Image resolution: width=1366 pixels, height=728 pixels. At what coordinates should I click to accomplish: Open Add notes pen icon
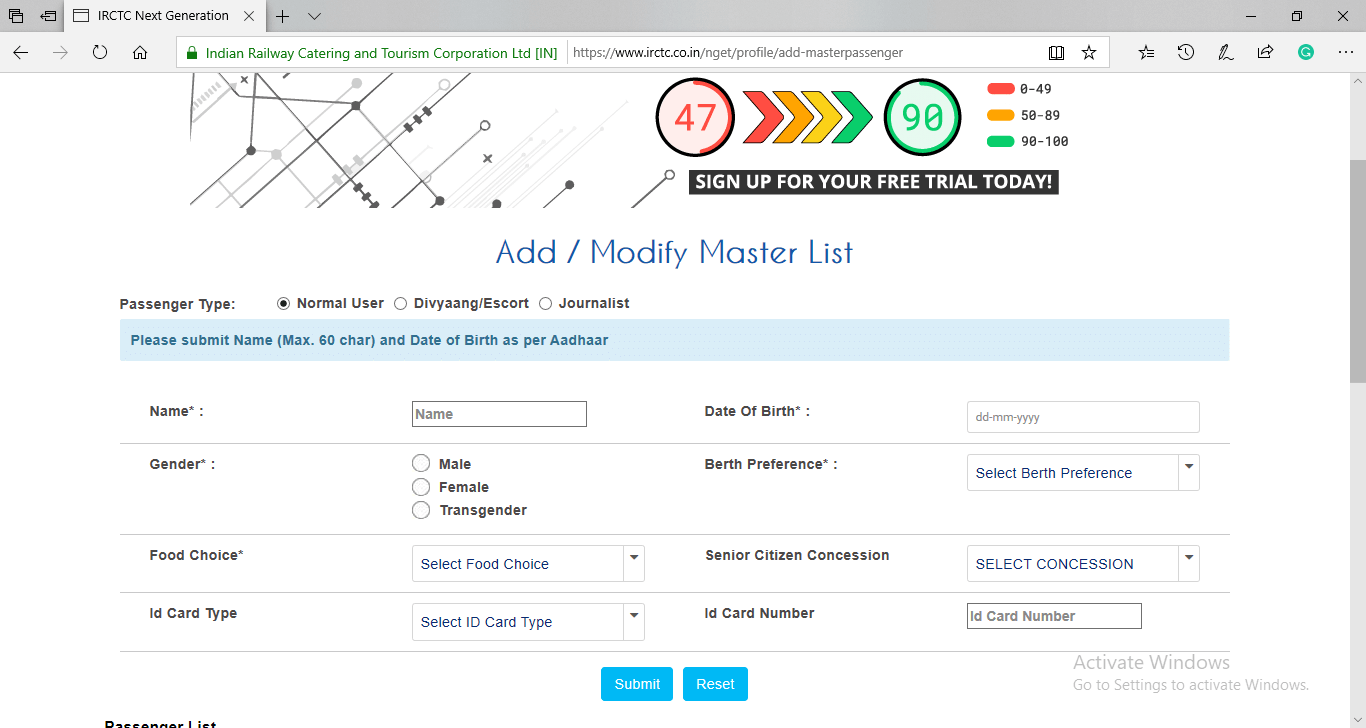tap(1225, 53)
